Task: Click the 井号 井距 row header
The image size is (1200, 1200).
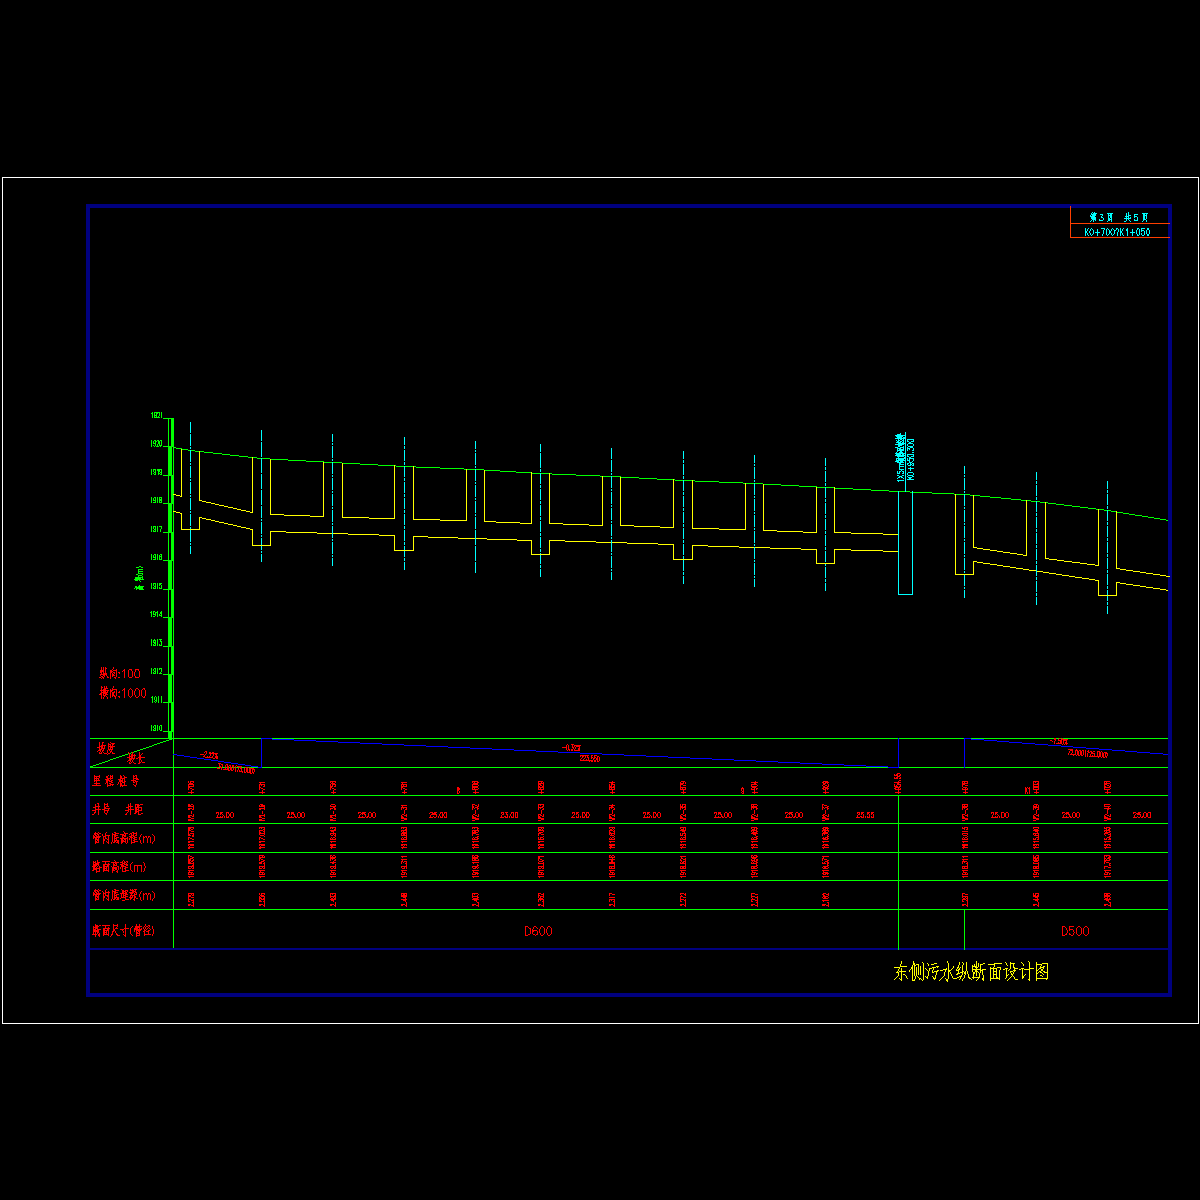Action: (118, 809)
